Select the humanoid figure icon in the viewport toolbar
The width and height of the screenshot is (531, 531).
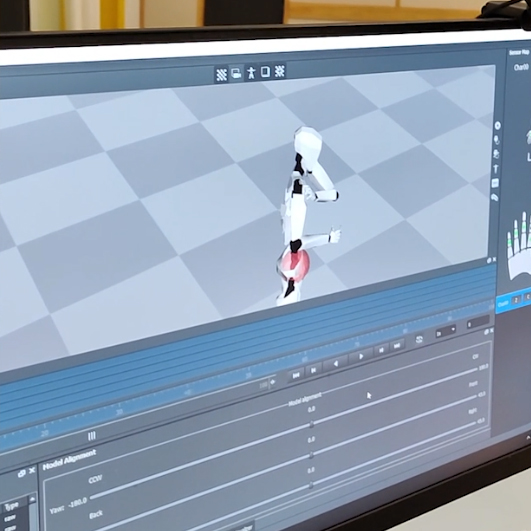coord(251,72)
